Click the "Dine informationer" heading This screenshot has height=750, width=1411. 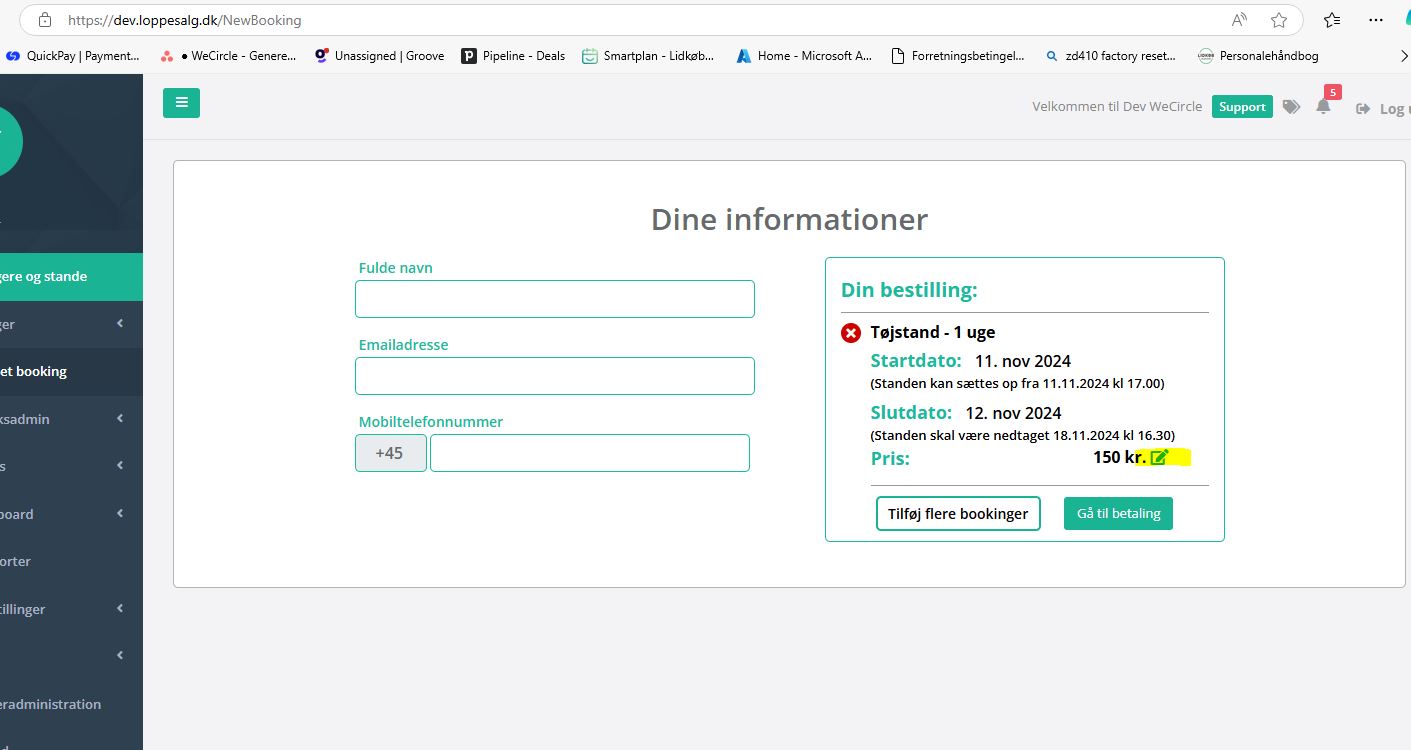click(790, 219)
